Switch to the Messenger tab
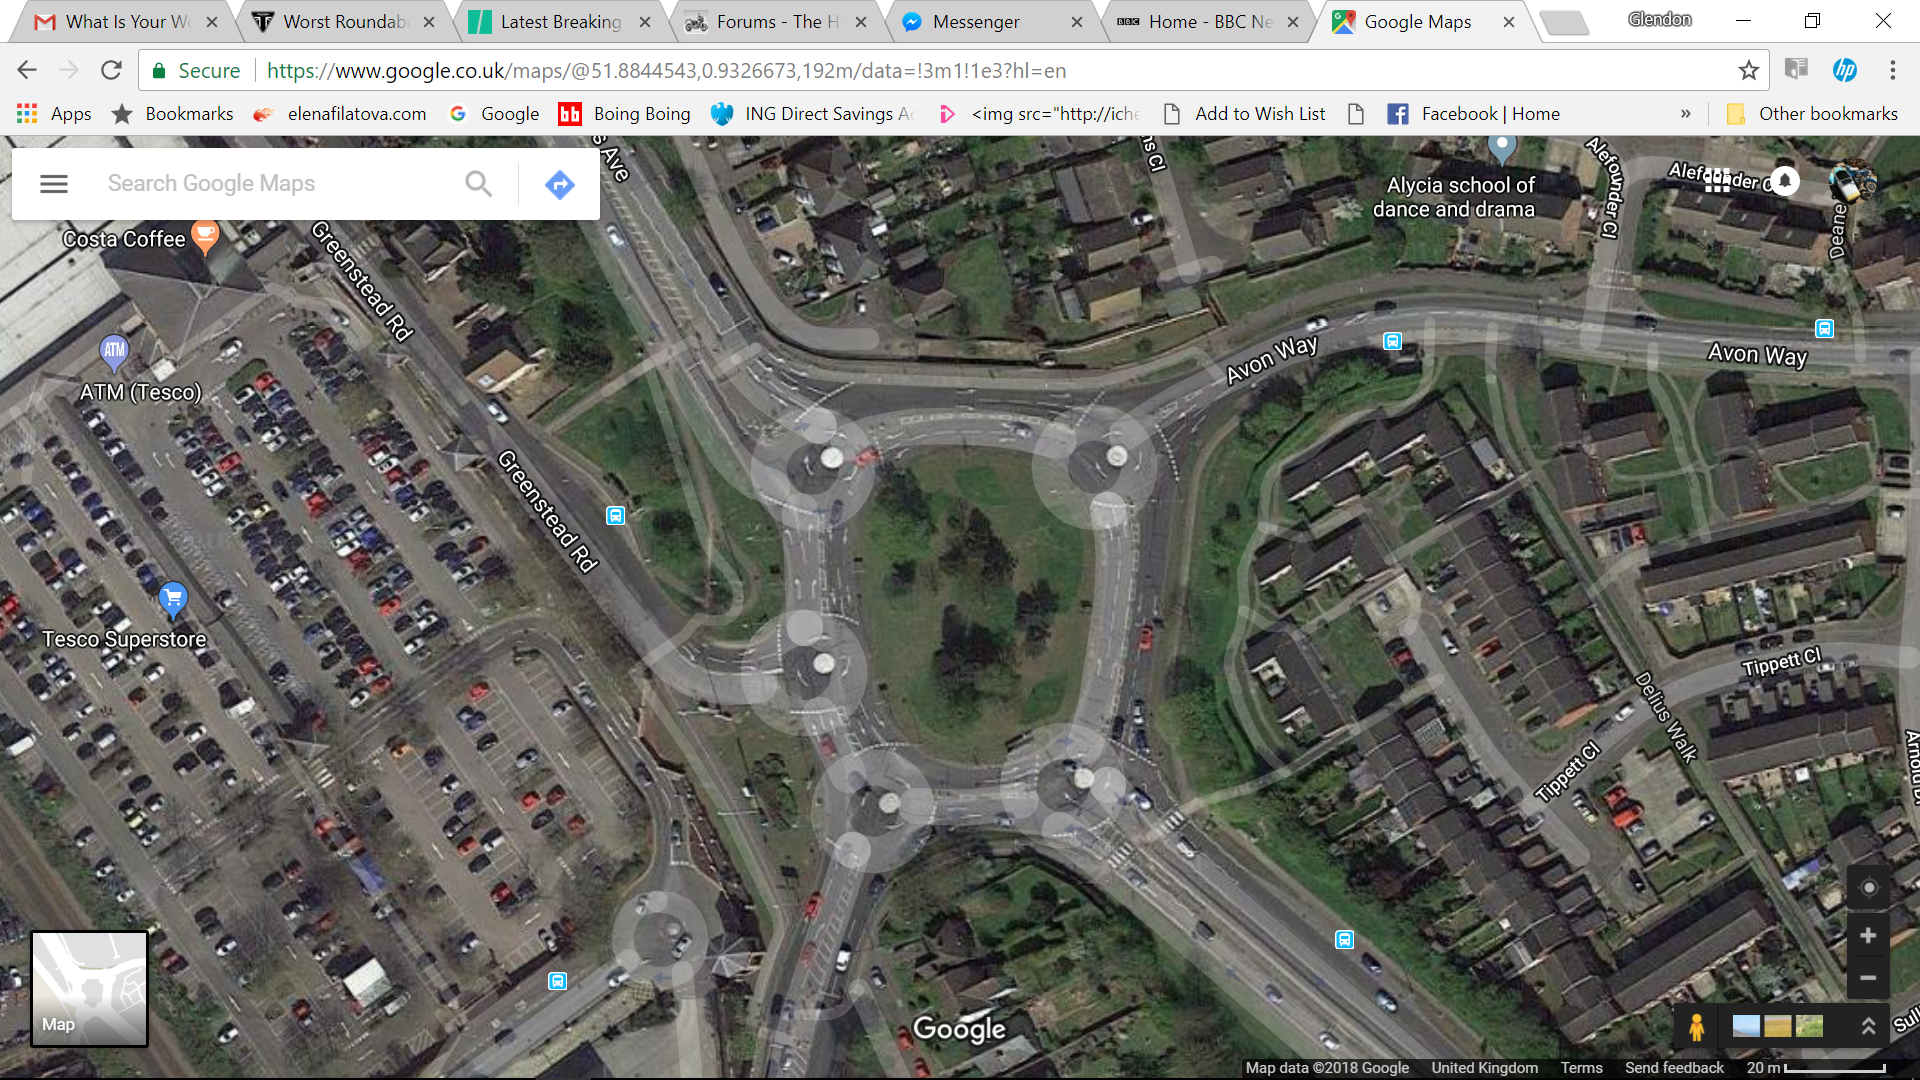 point(975,22)
